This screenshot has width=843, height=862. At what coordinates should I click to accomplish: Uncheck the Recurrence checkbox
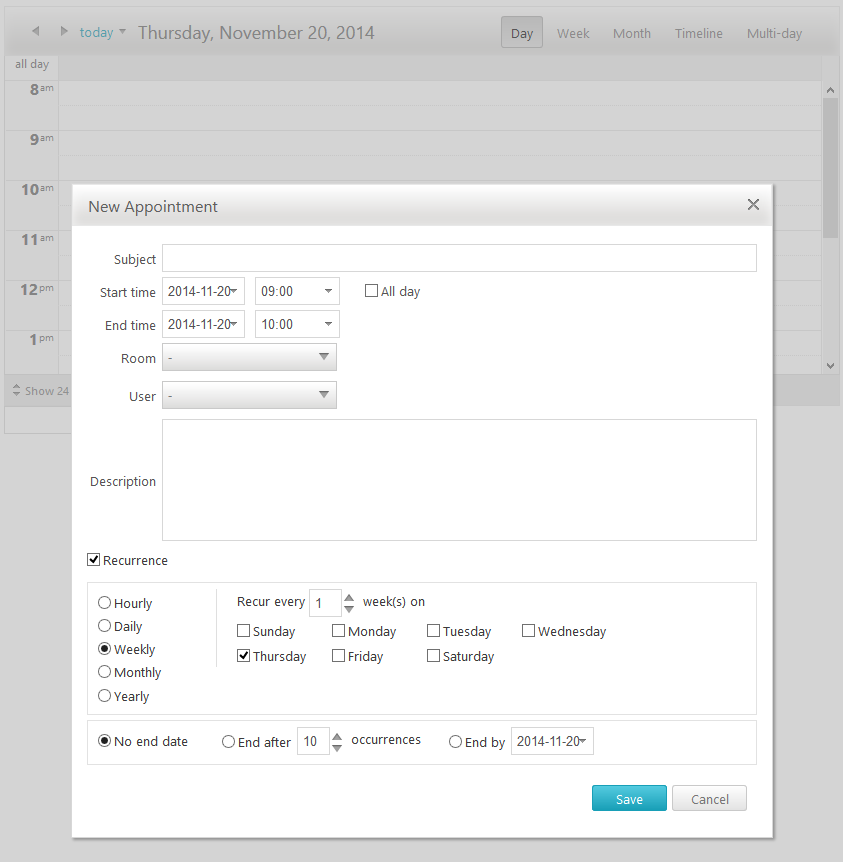[93, 560]
